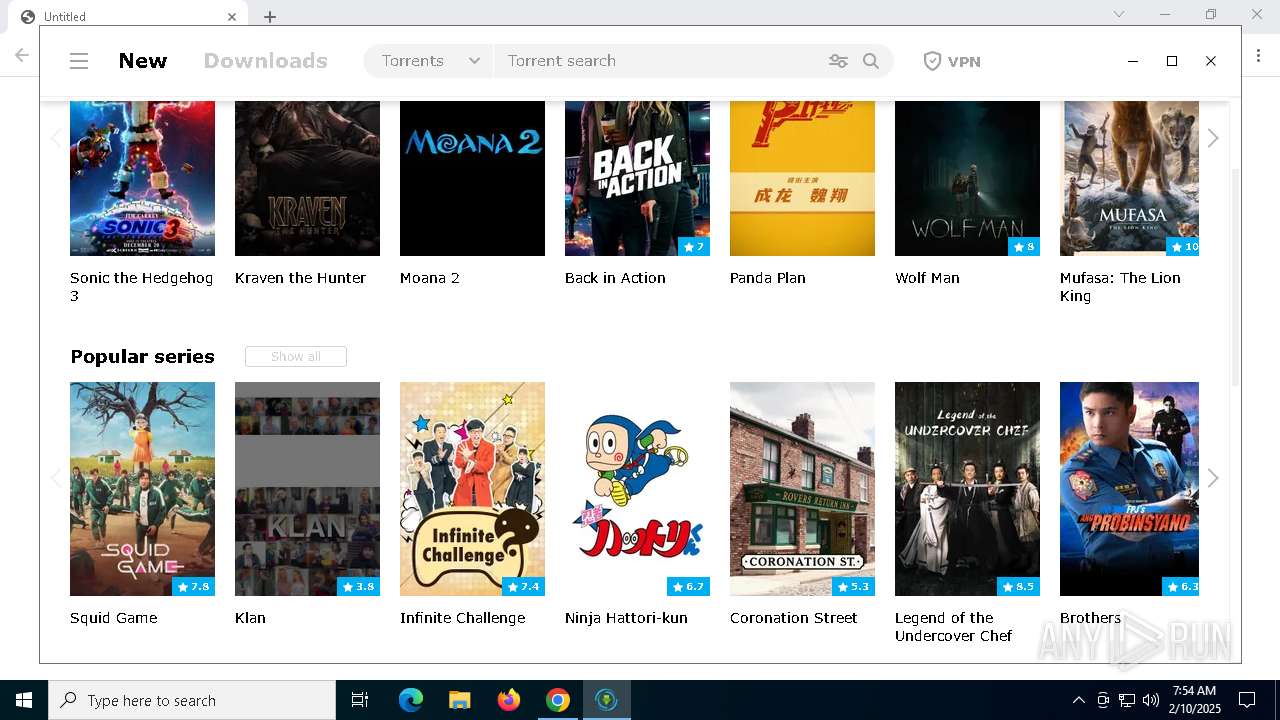Click the magnifier search icon
This screenshot has height=720, width=1280.
tap(871, 61)
